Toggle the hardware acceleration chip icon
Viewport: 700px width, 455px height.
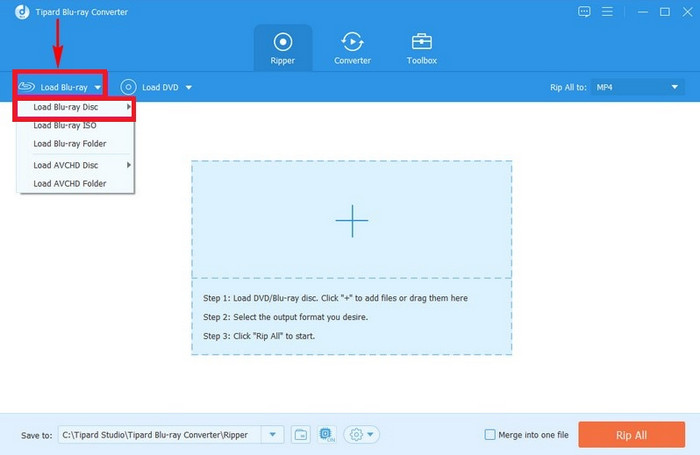pos(327,434)
